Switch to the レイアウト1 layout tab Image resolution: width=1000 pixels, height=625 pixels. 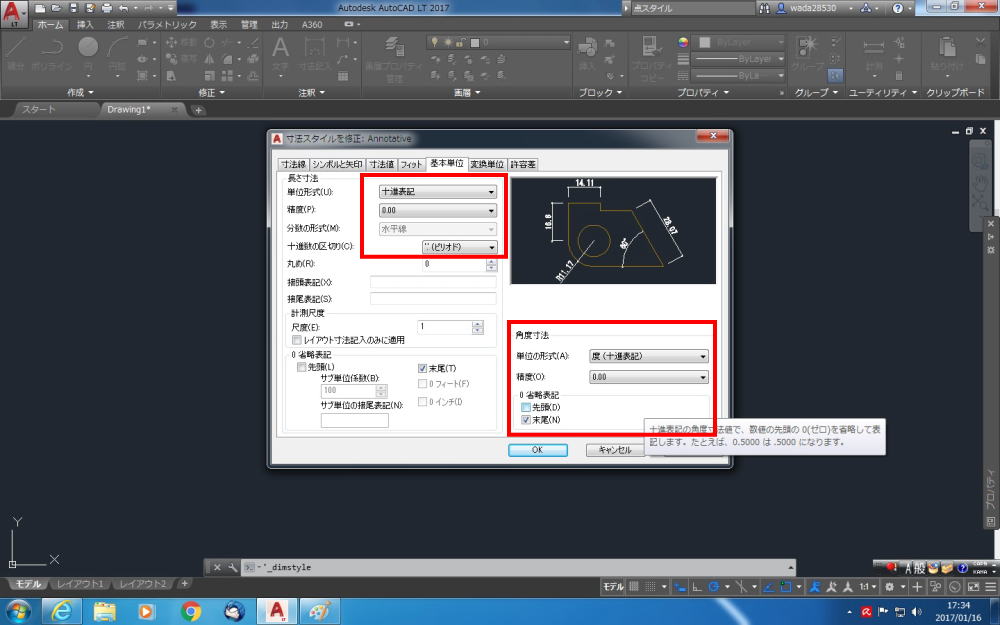[80, 584]
